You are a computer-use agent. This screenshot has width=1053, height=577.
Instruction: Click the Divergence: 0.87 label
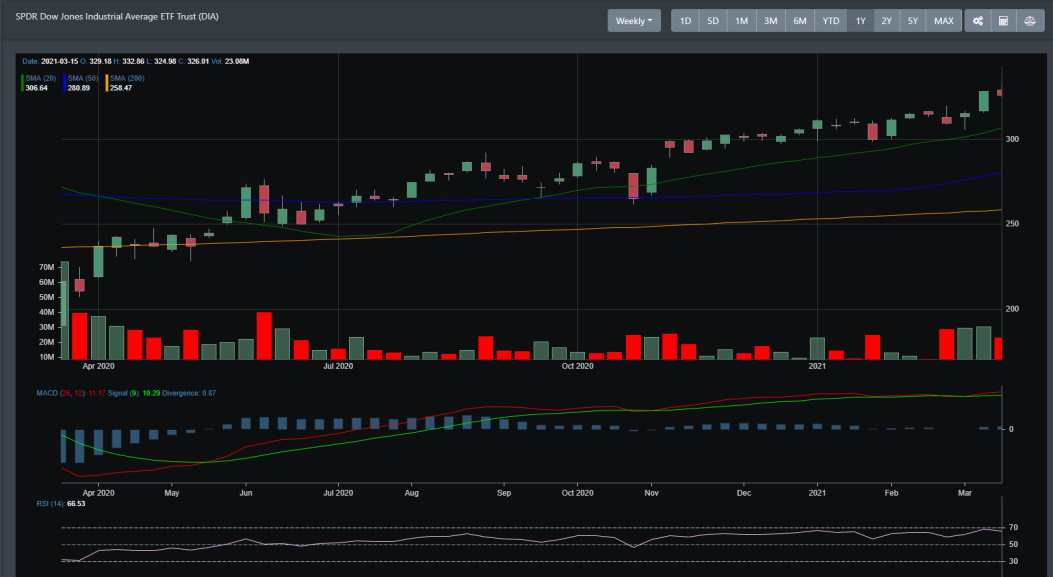[189, 393]
